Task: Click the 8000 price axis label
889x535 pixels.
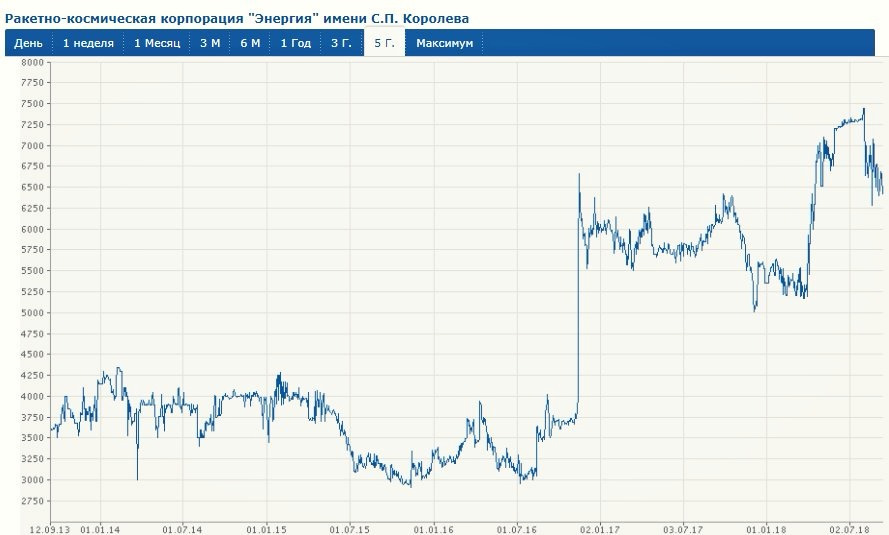Action: [x=33, y=62]
